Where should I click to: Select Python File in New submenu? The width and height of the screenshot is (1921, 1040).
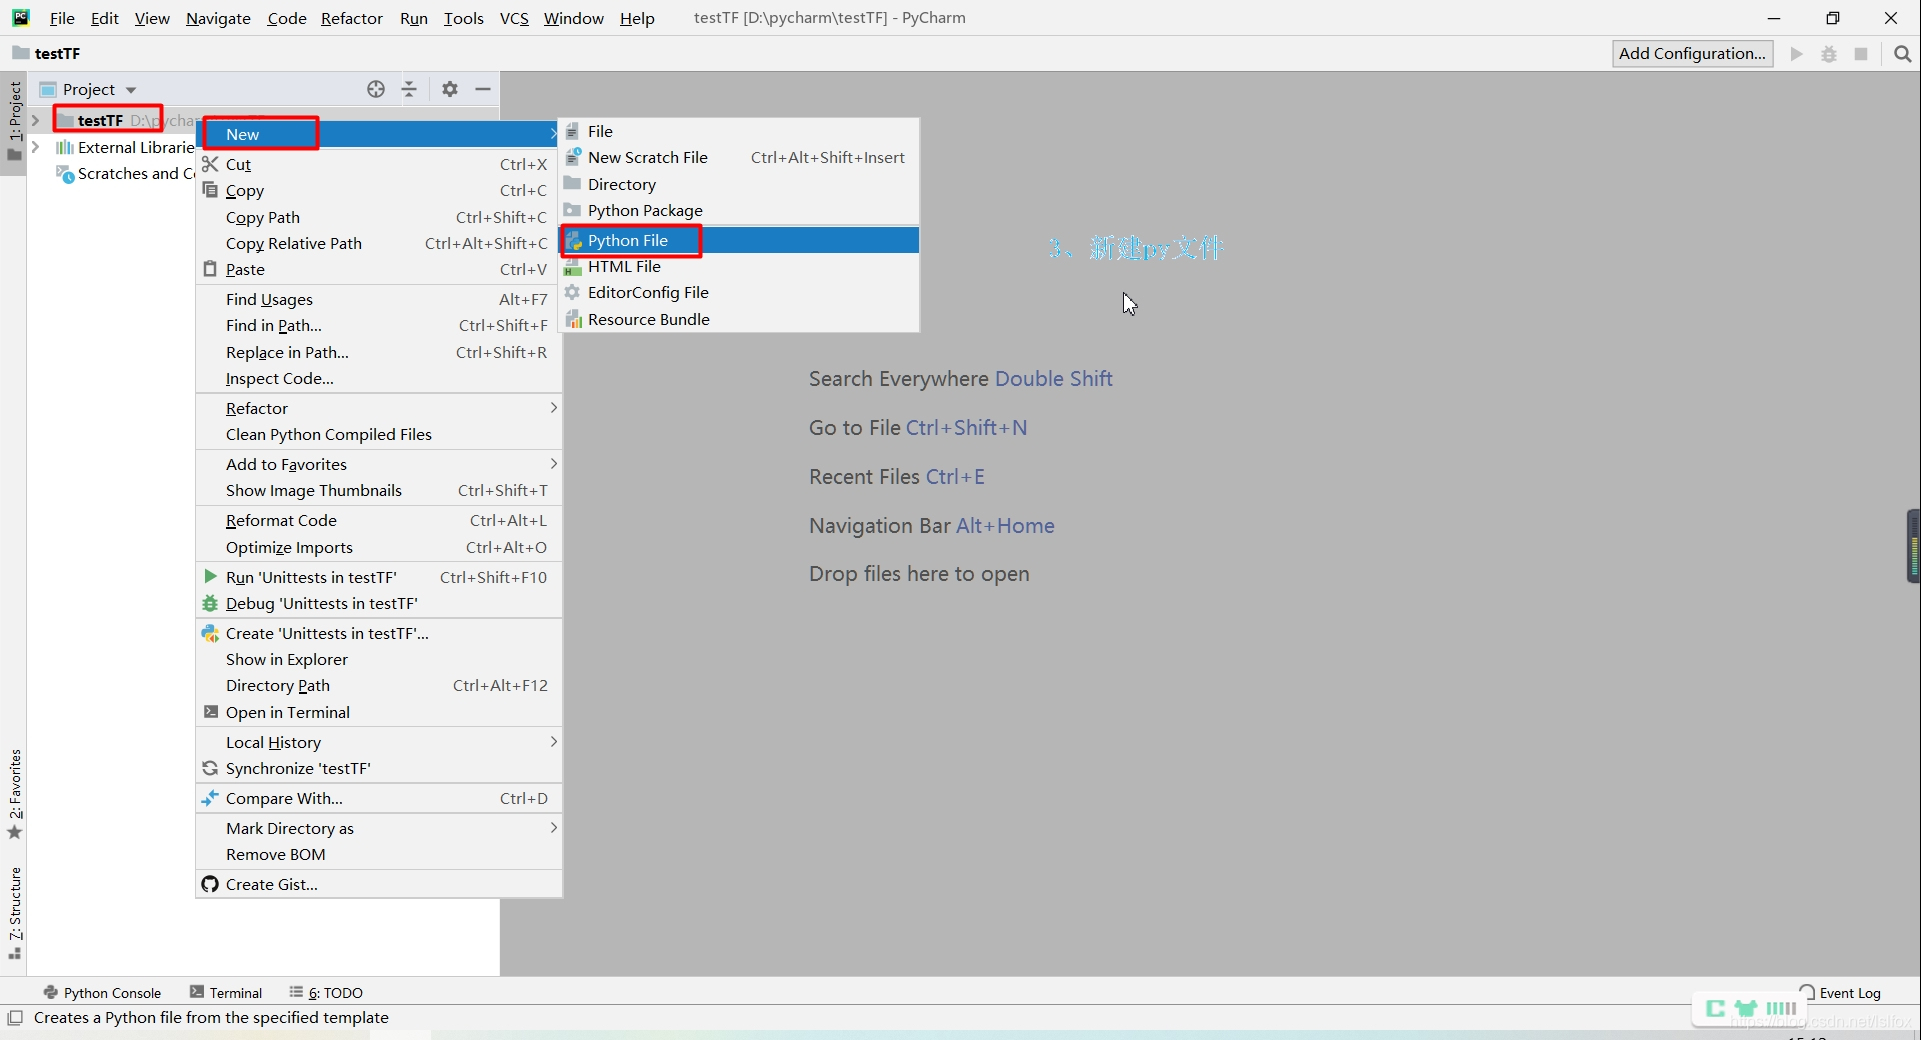pos(739,240)
